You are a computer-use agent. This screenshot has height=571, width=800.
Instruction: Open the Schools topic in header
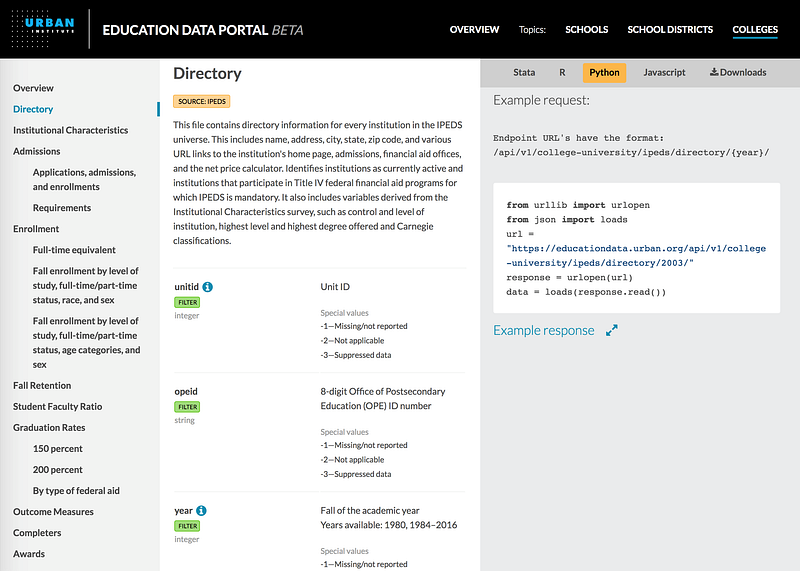[587, 30]
